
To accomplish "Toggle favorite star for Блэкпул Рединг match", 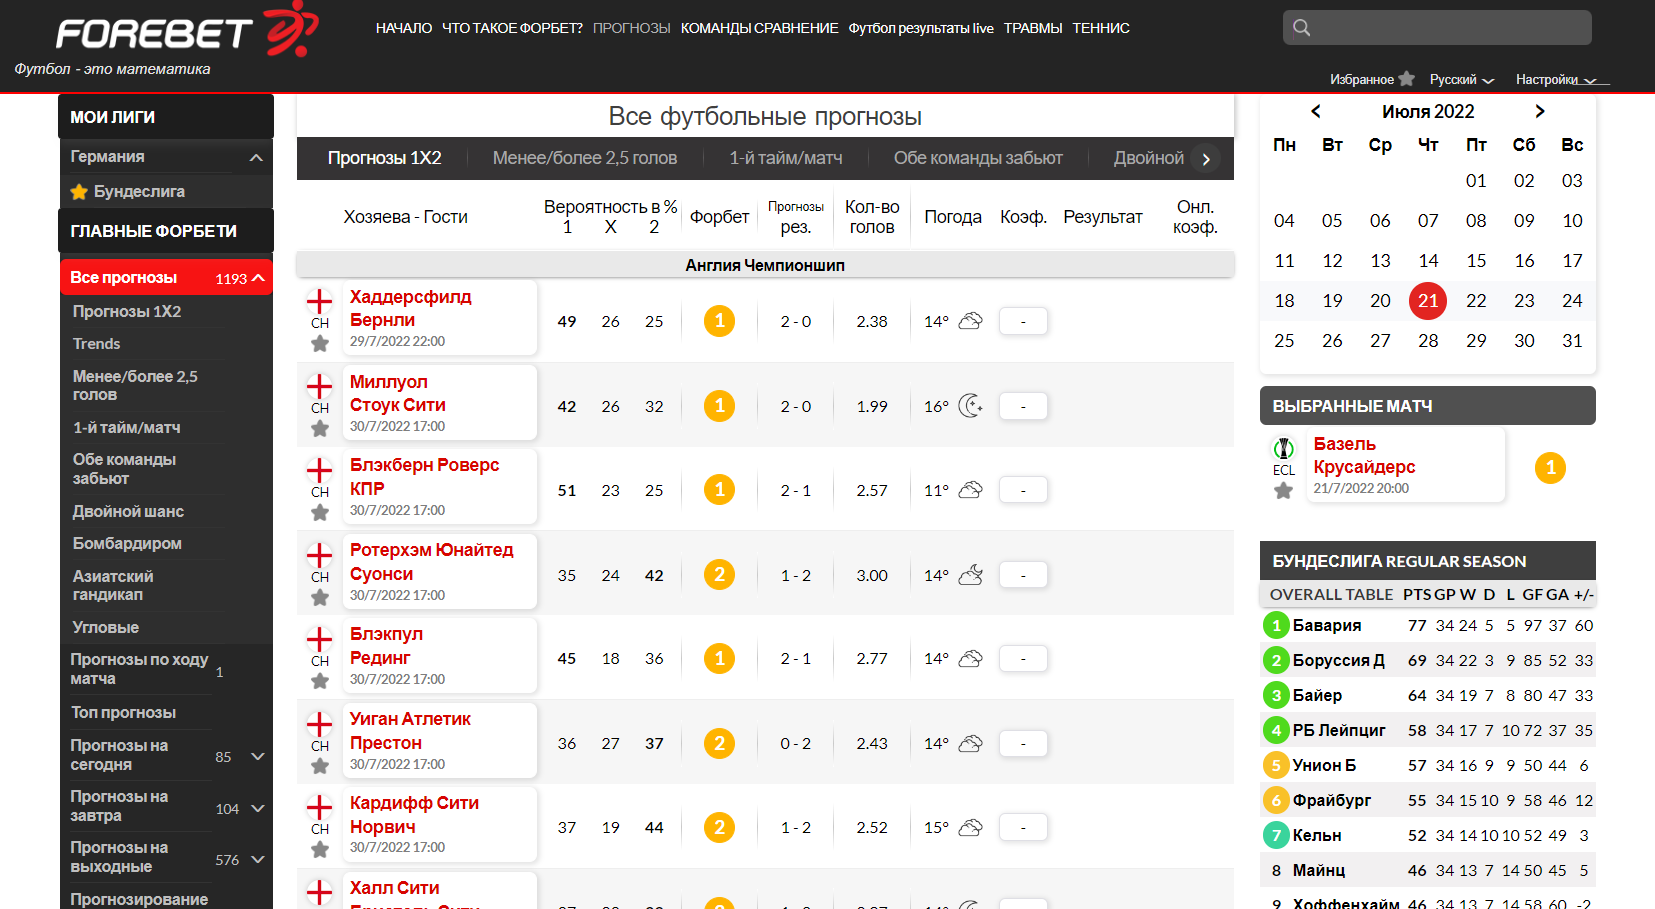I will [x=320, y=681].
